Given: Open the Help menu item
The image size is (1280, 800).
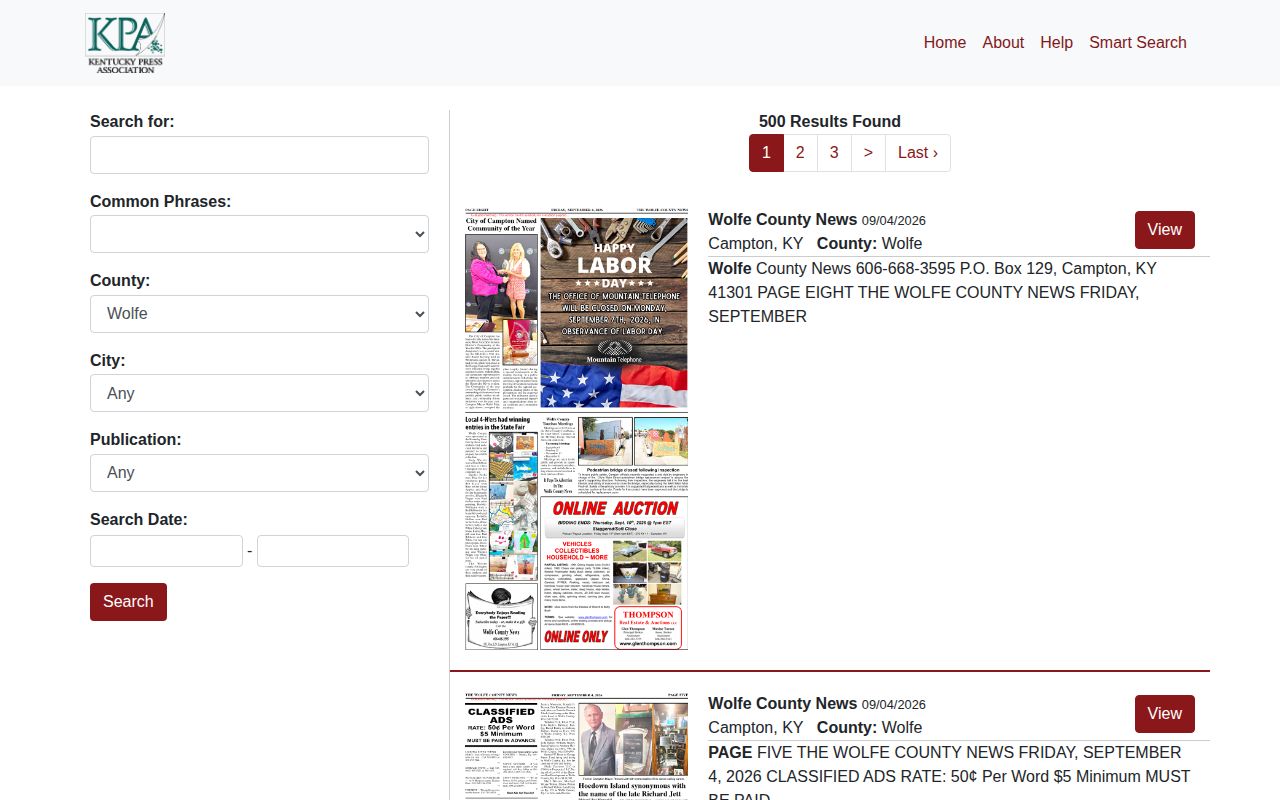Looking at the screenshot, I should 1056,42.
